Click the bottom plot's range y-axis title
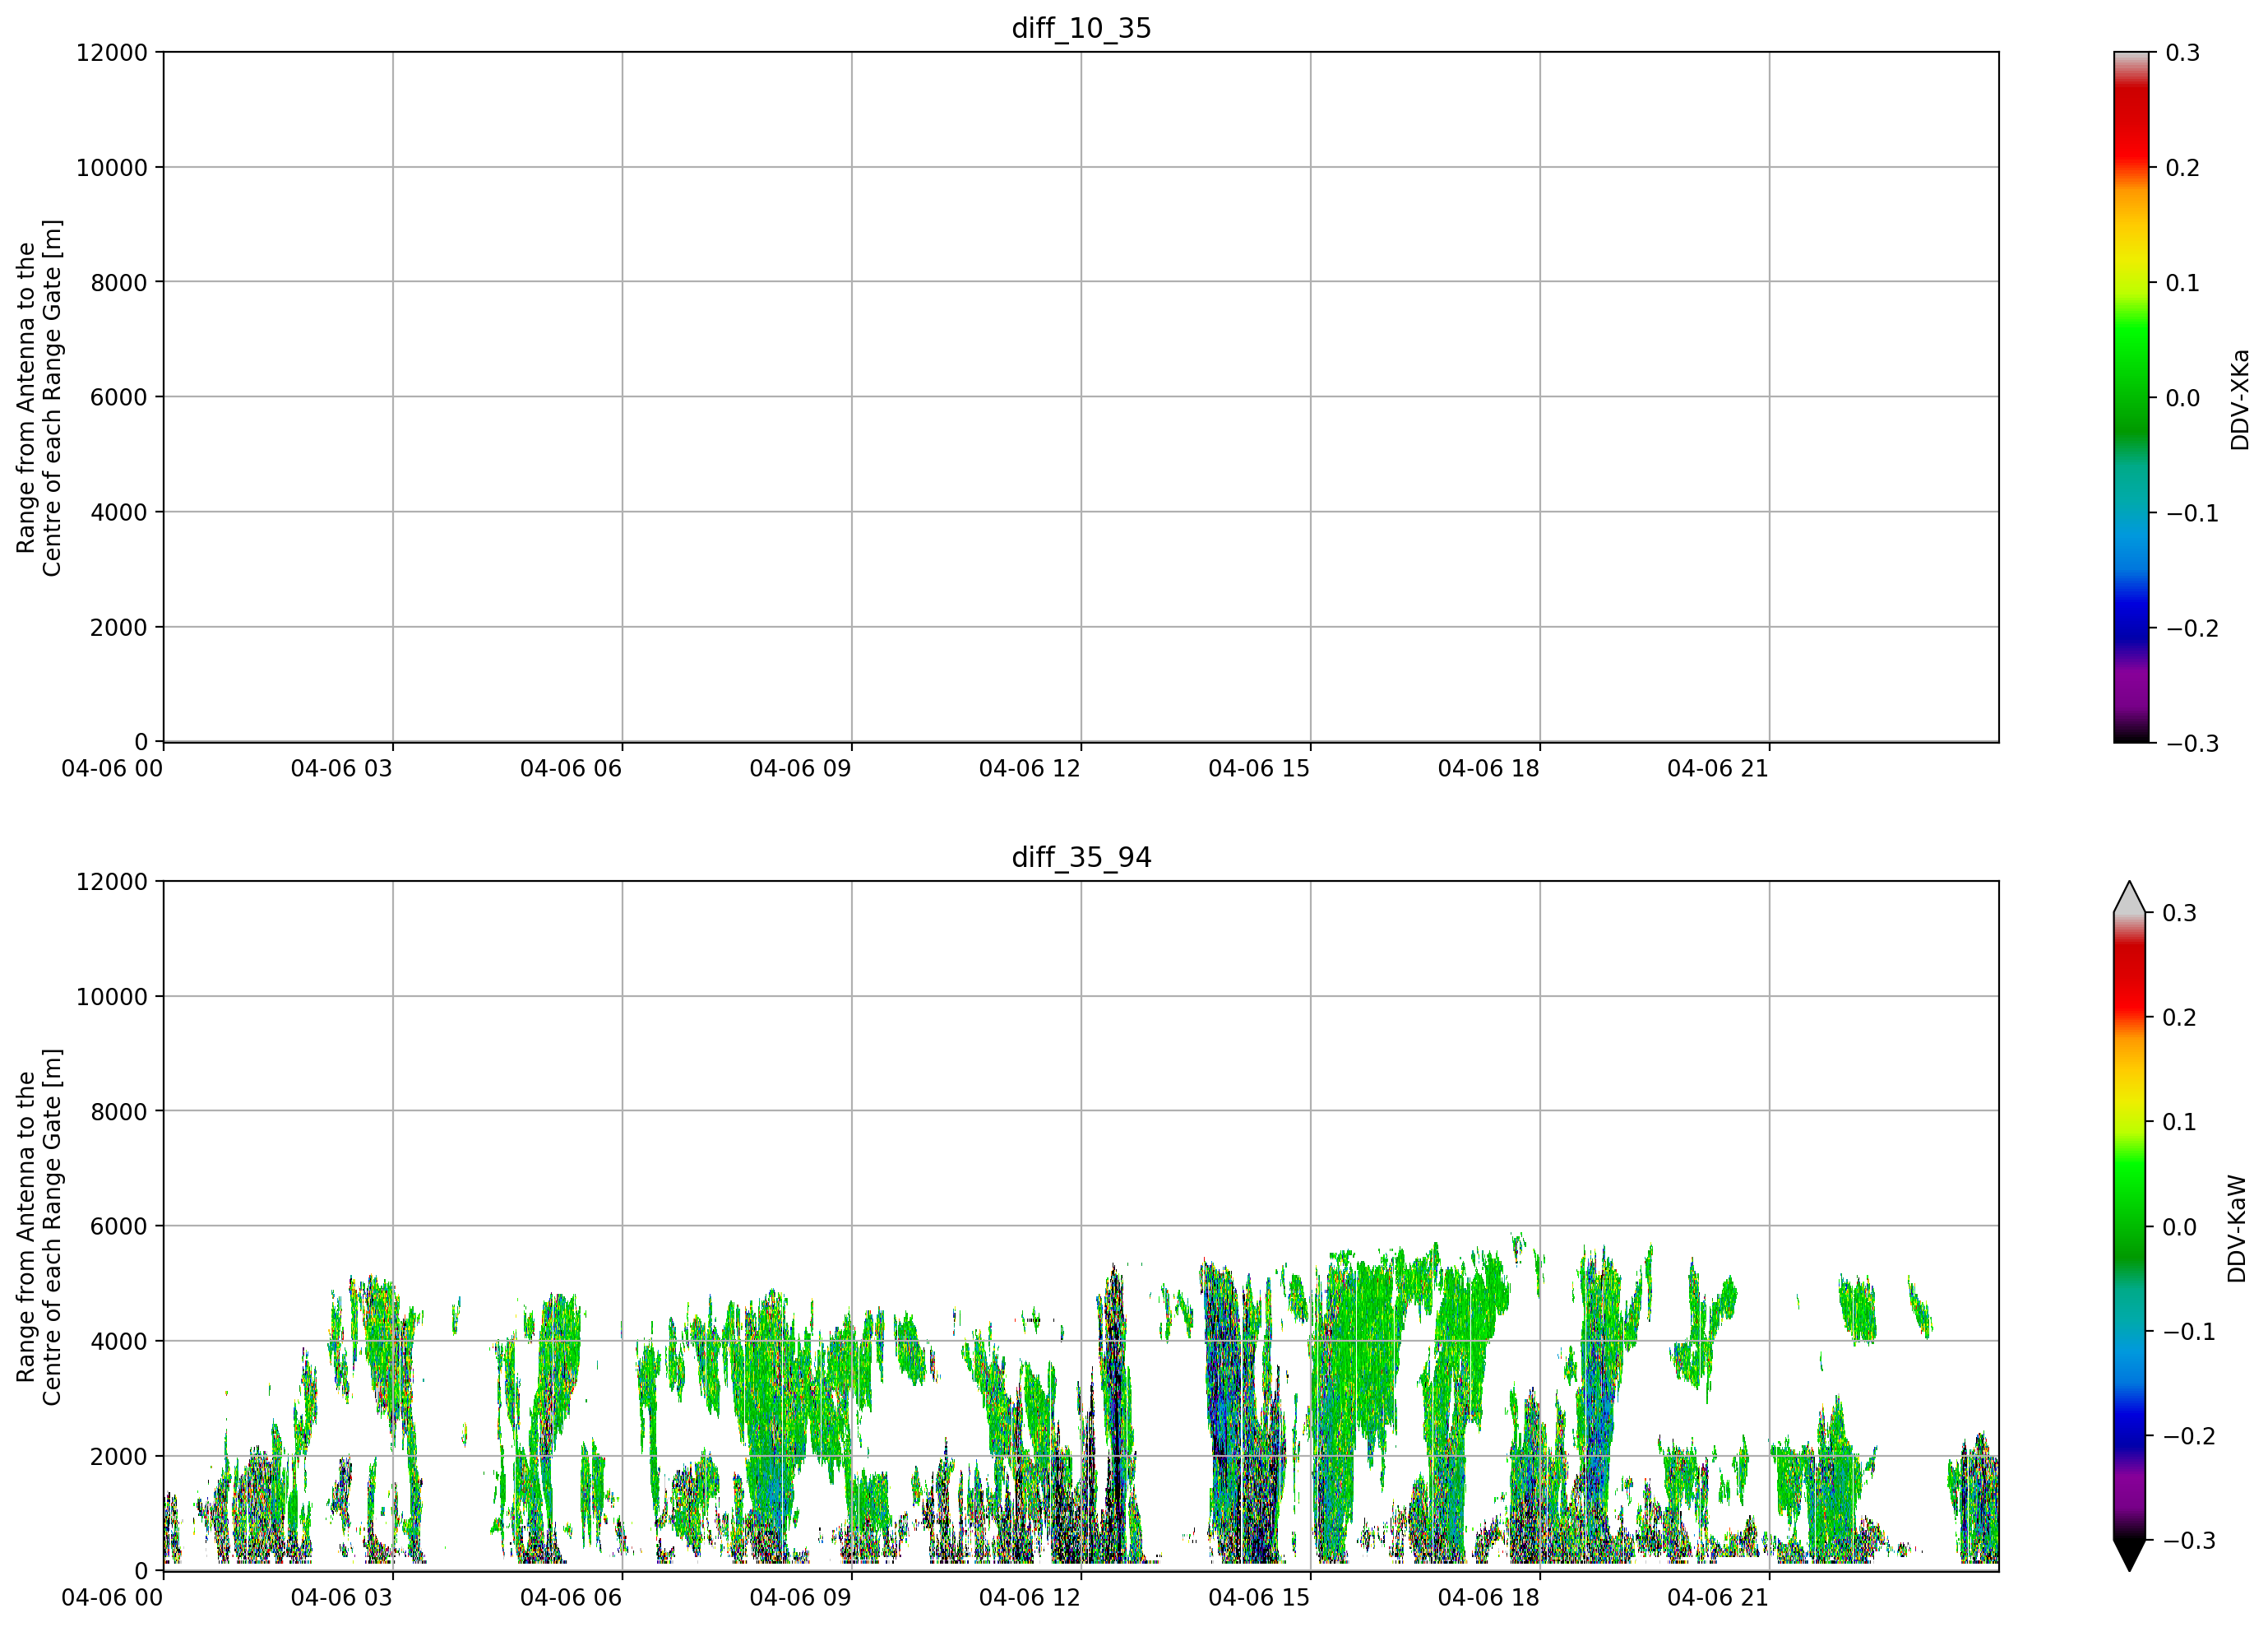The width and height of the screenshot is (2268, 1627). click(x=39, y=1227)
